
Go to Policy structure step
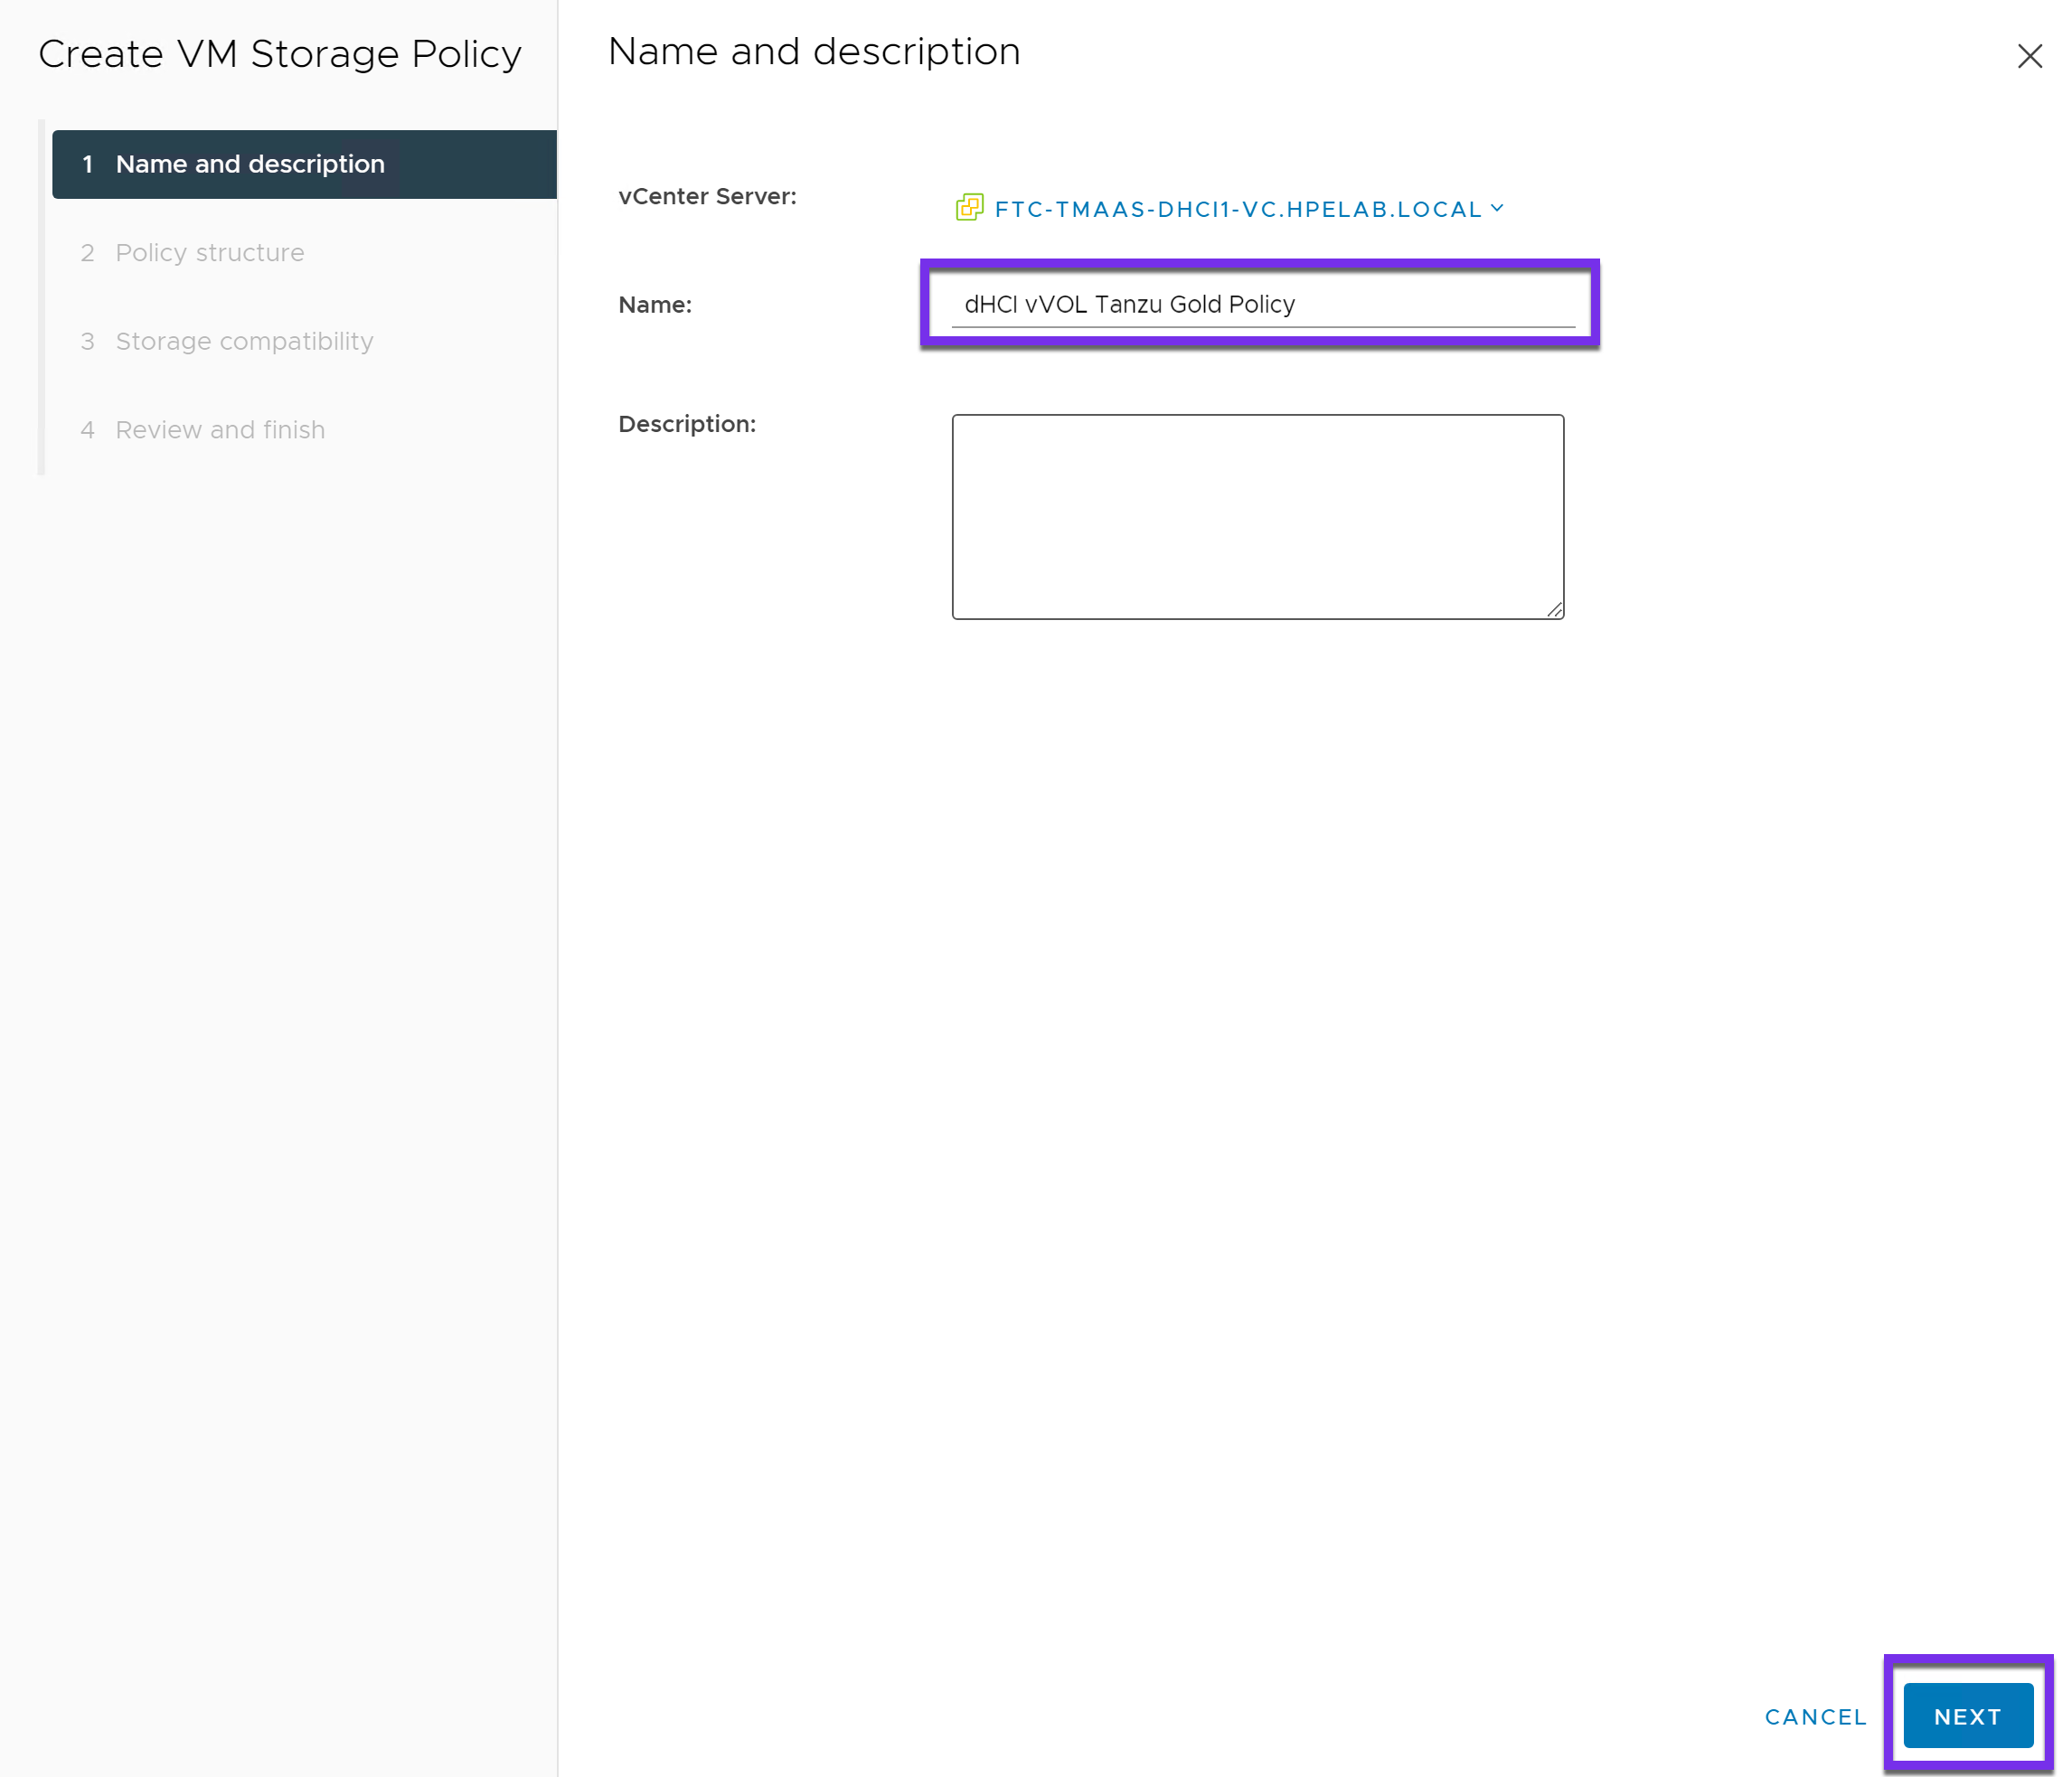(210, 253)
